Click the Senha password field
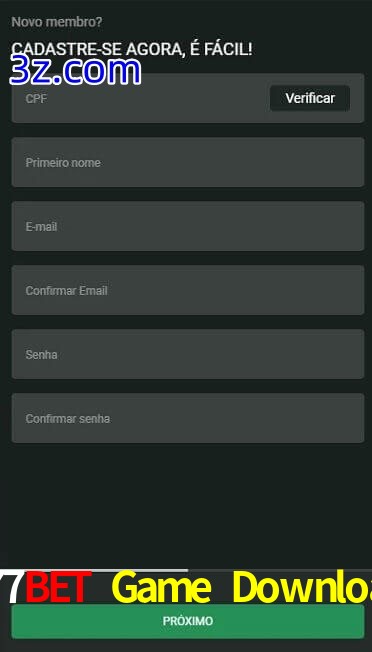 point(188,354)
